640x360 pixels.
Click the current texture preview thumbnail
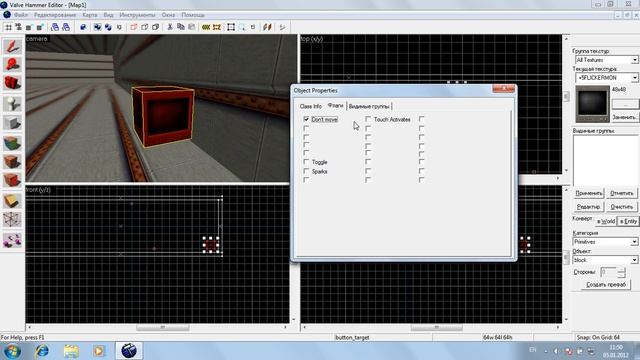[x=592, y=104]
